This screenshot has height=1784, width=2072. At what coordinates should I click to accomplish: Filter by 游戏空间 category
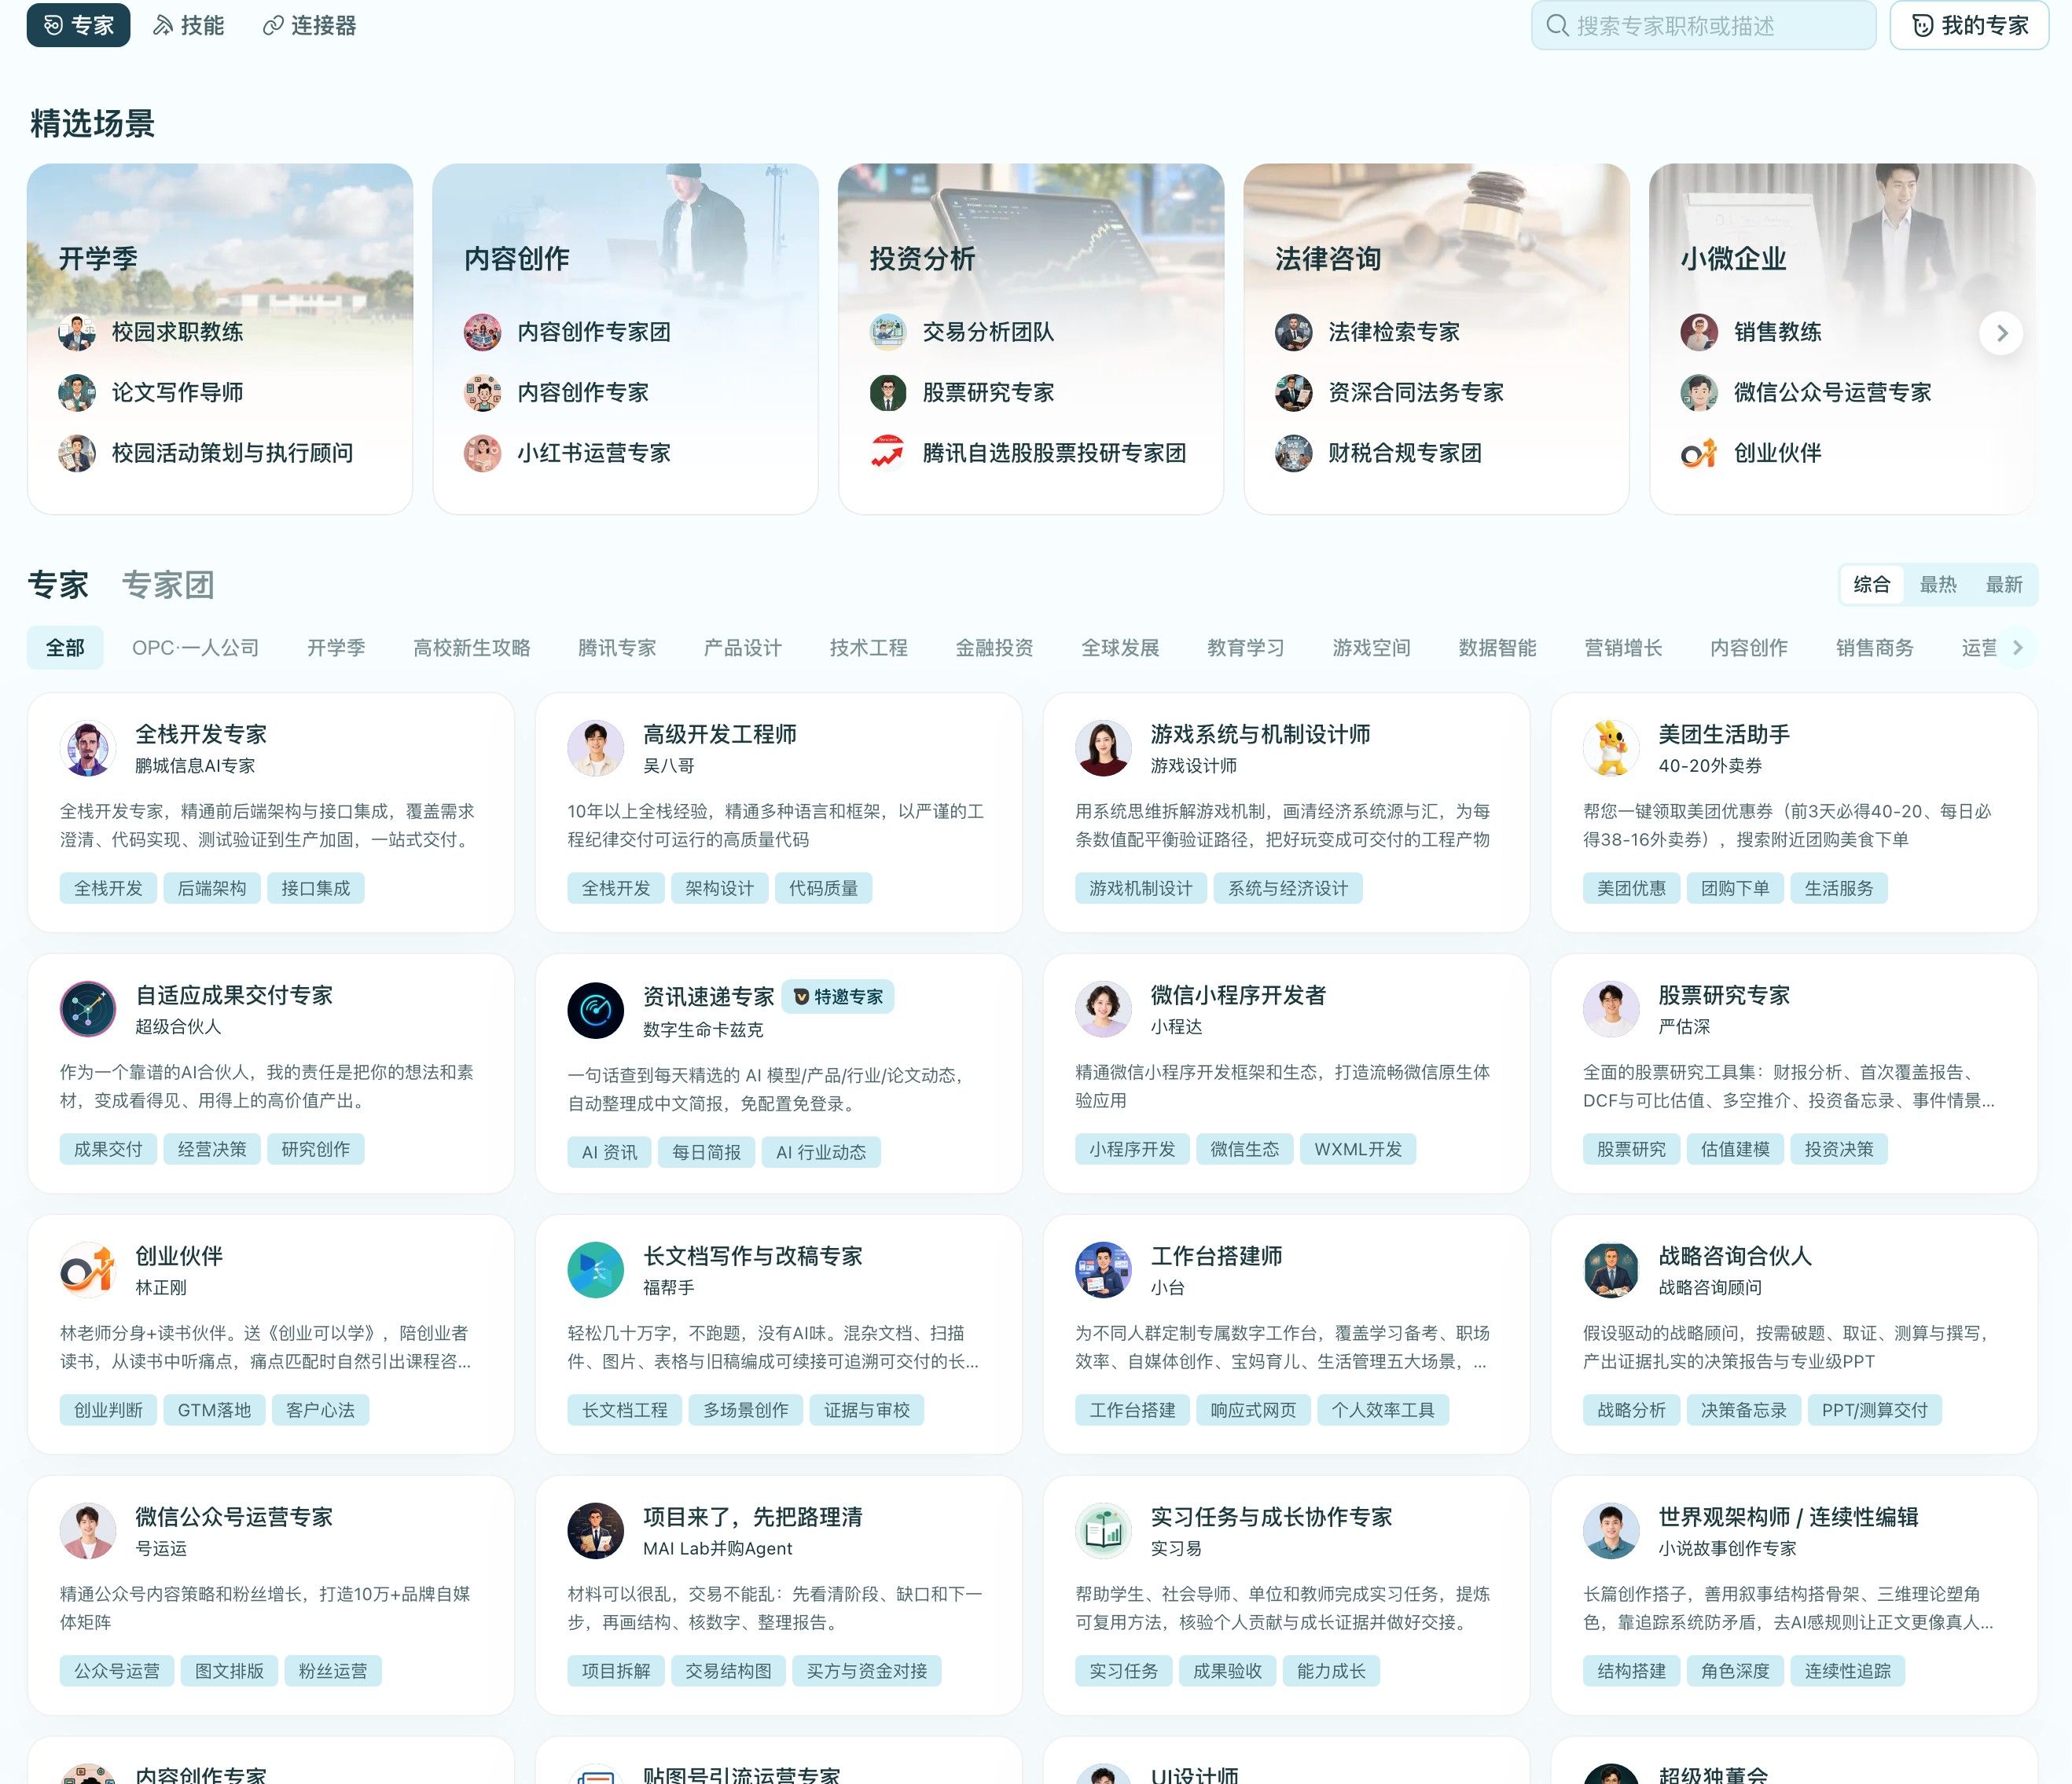(1371, 648)
